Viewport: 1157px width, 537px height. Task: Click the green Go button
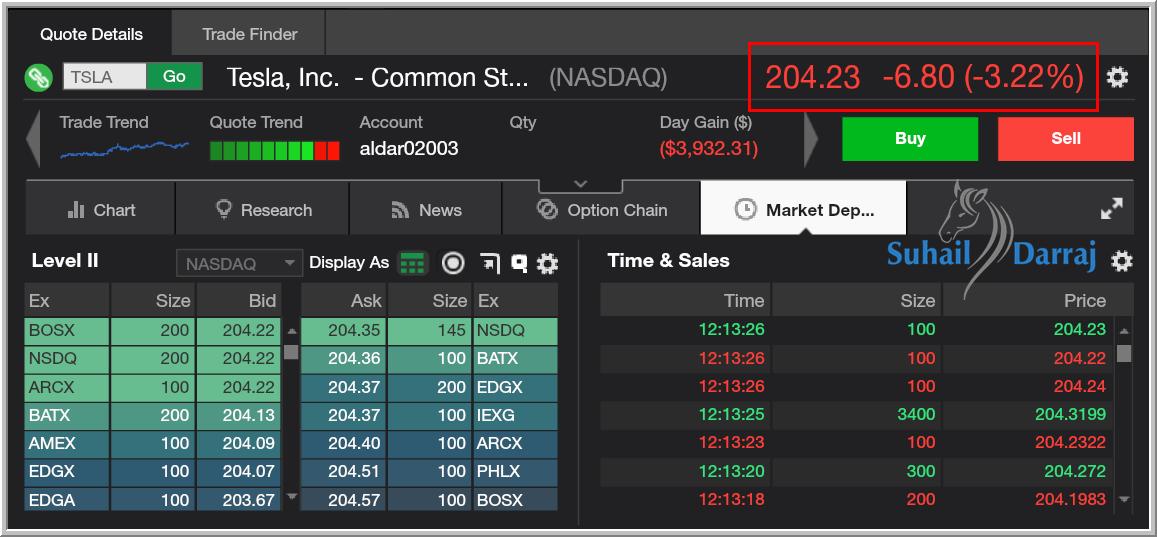174,77
